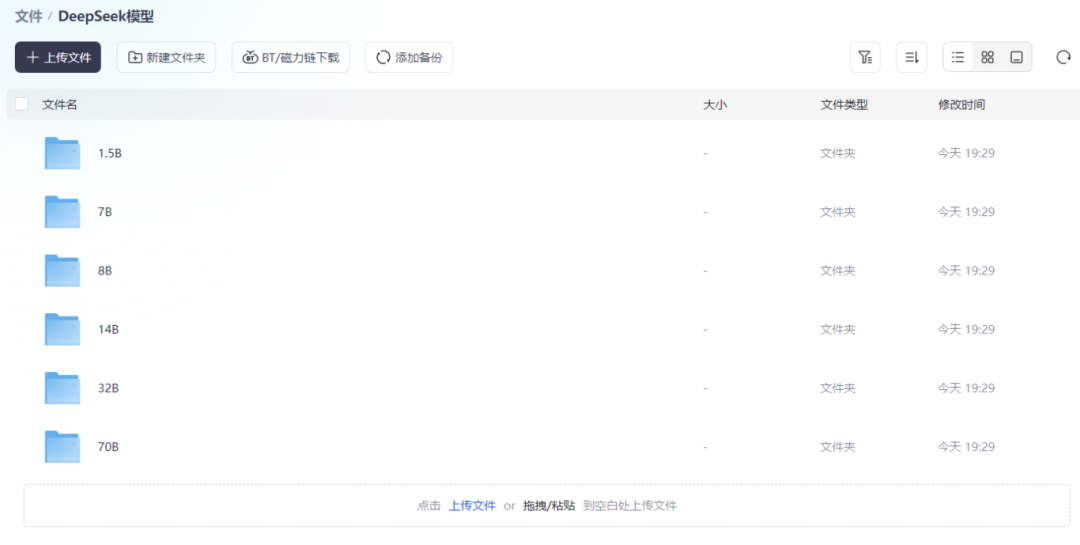Click the 文件夹 type in 8B row

[838, 270]
